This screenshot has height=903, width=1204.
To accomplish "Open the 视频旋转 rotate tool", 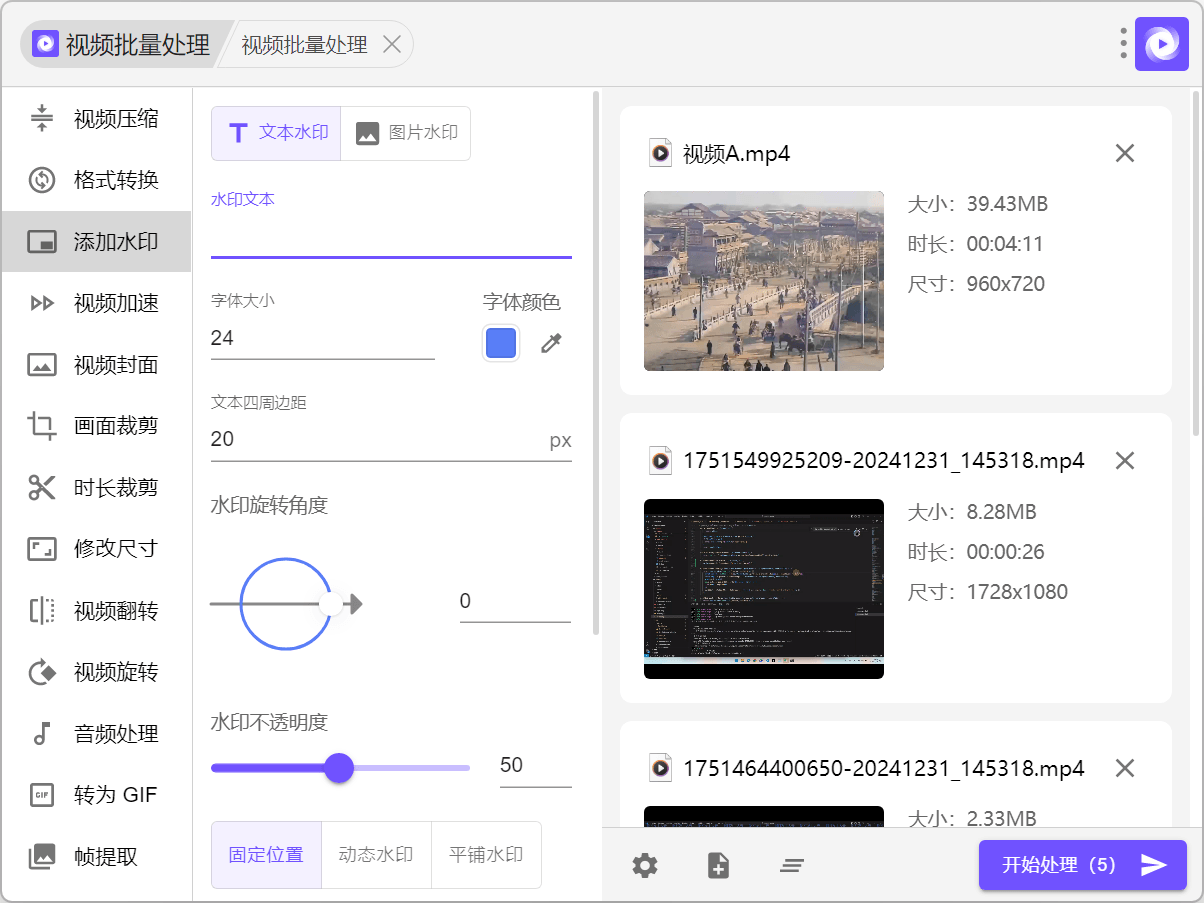I will [96, 672].
